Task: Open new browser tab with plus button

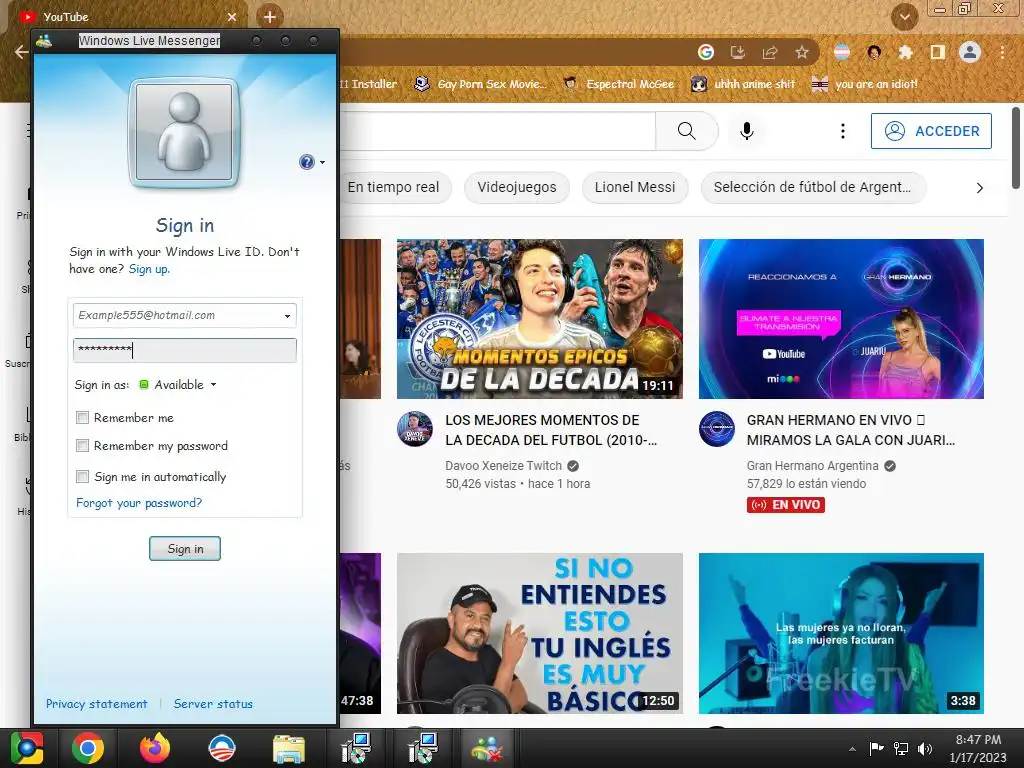Action: (x=269, y=16)
